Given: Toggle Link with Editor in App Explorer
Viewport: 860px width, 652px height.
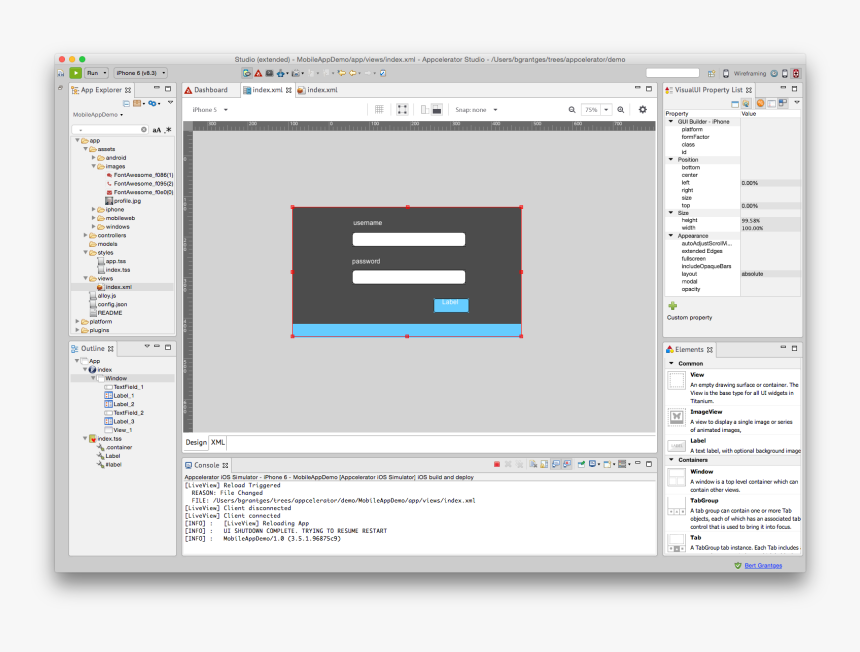Looking at the screenshot, I should [x=152, y=103].
